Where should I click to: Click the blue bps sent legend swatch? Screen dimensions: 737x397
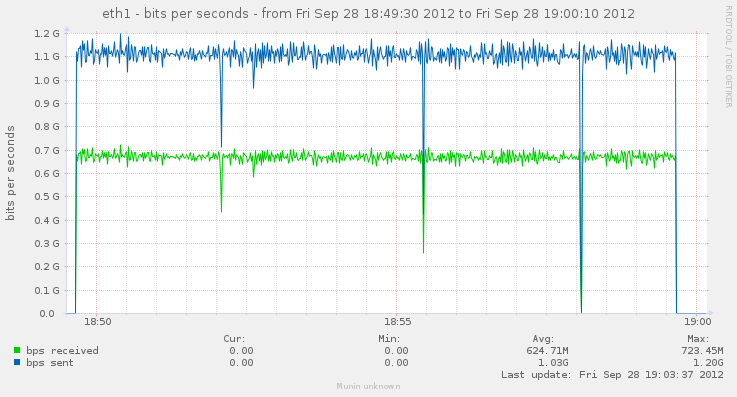17,363
